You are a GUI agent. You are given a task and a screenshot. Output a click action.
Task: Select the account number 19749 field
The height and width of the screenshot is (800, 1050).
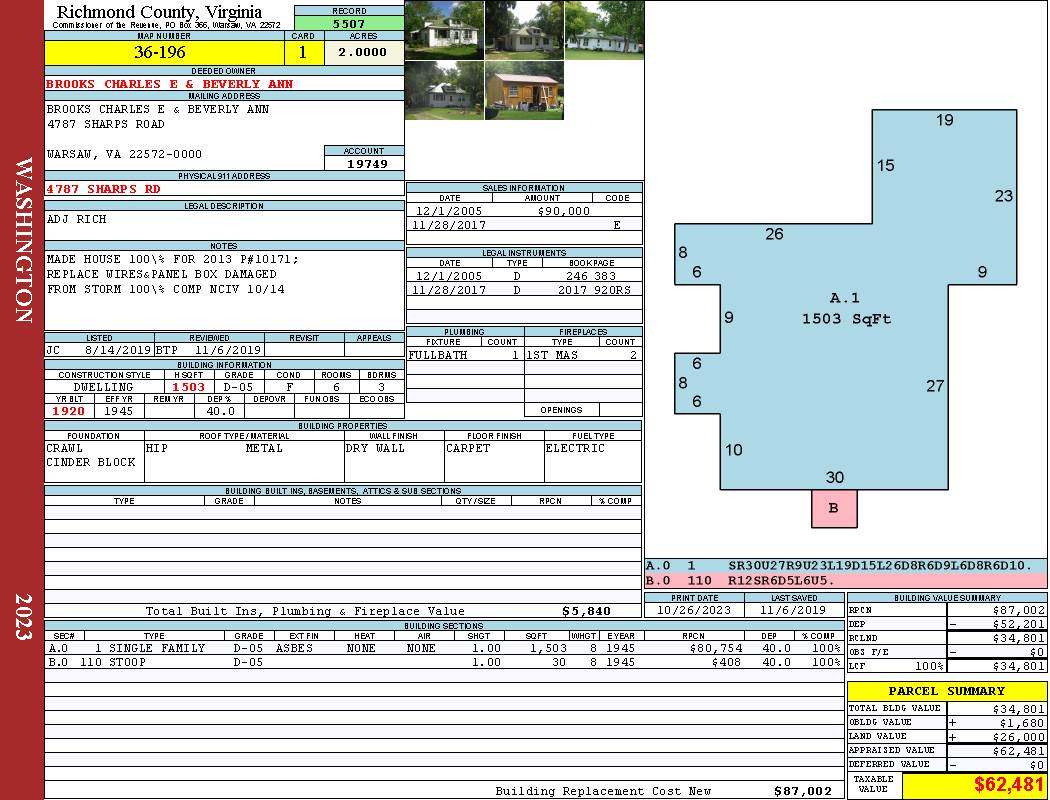[364, 163]
